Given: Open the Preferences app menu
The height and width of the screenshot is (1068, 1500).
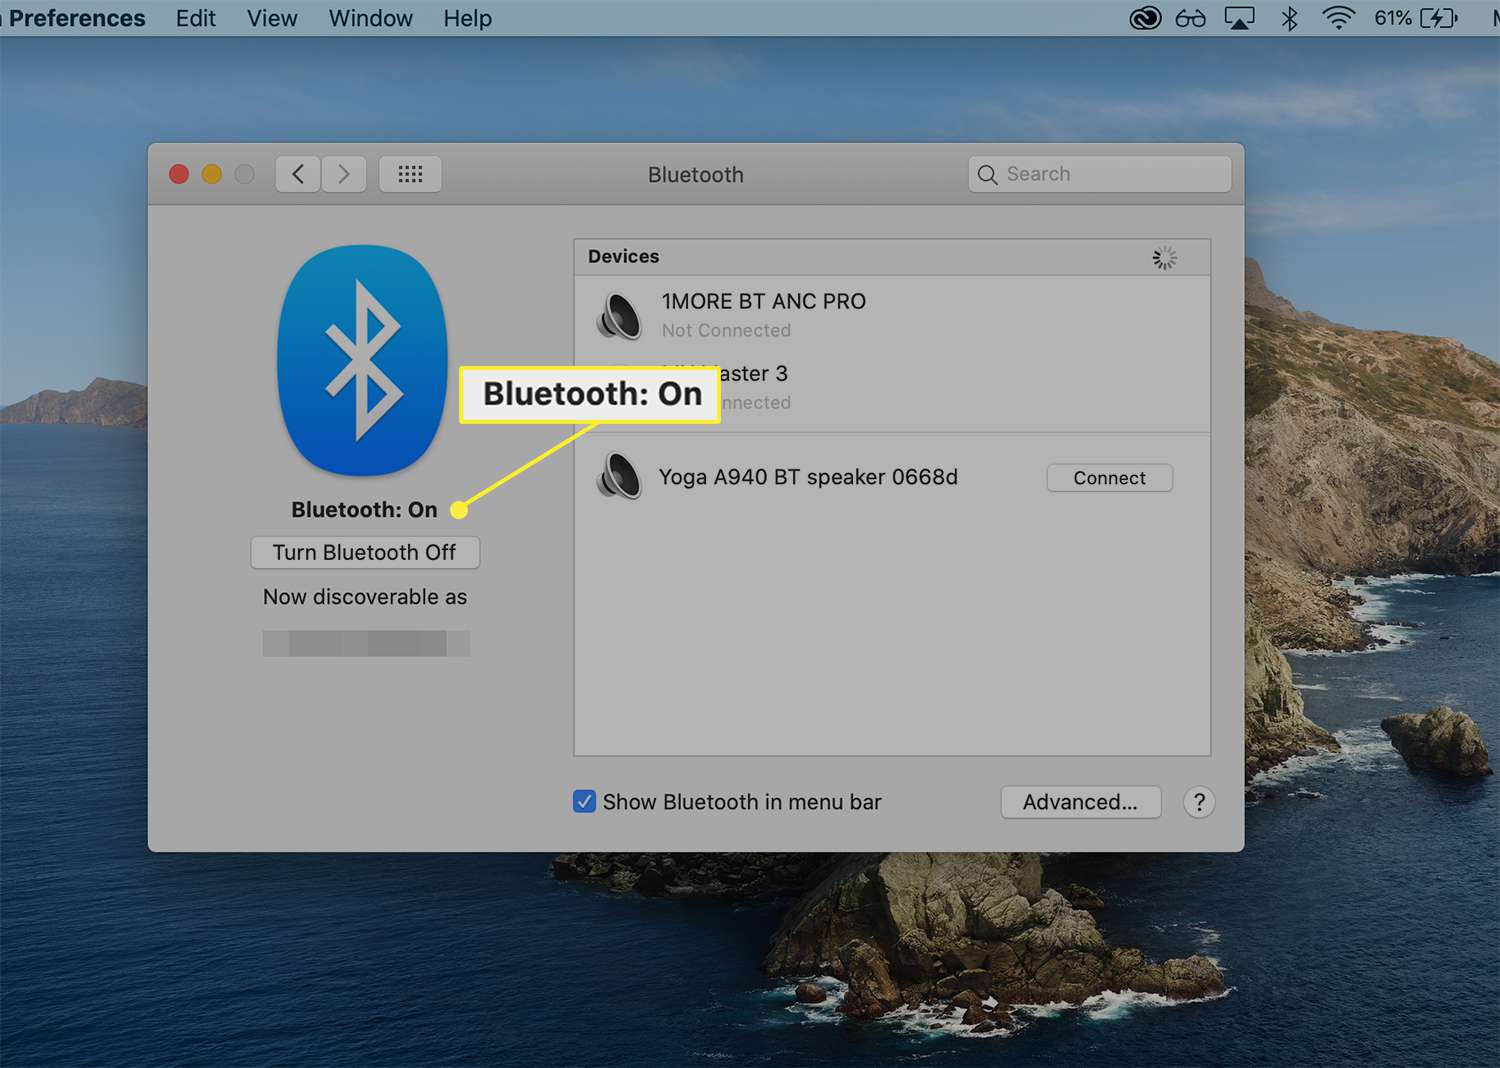Looking at the screenshot, I should [x=75, y=18].
